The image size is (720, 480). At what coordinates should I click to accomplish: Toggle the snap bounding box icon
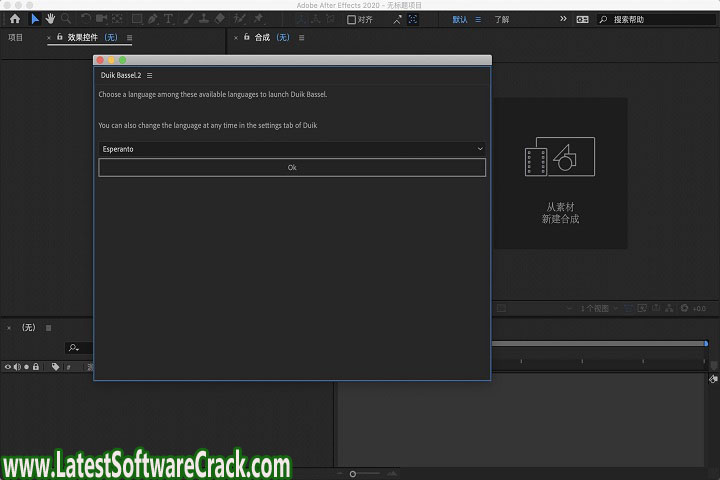tap(413, 19)
